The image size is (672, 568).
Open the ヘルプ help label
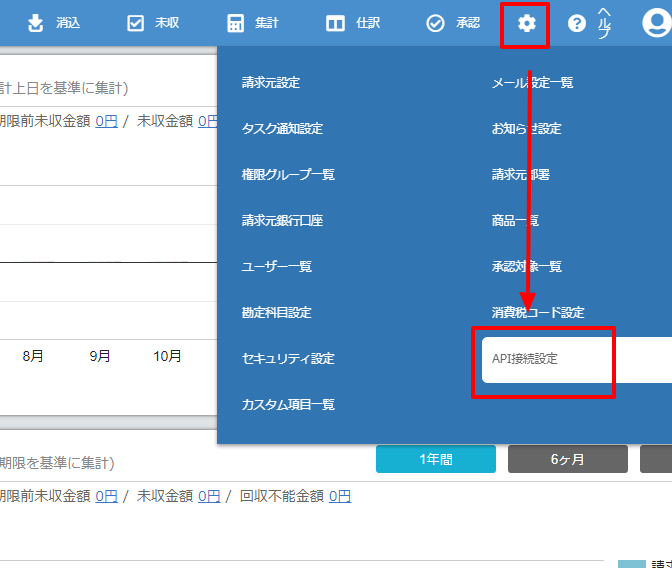[x=604, y=23]
